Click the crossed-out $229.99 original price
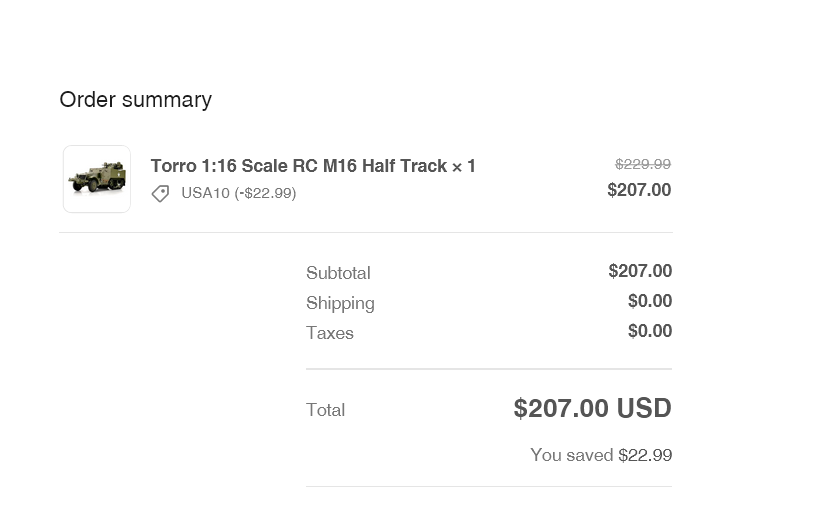 click(x=643, y=164)
